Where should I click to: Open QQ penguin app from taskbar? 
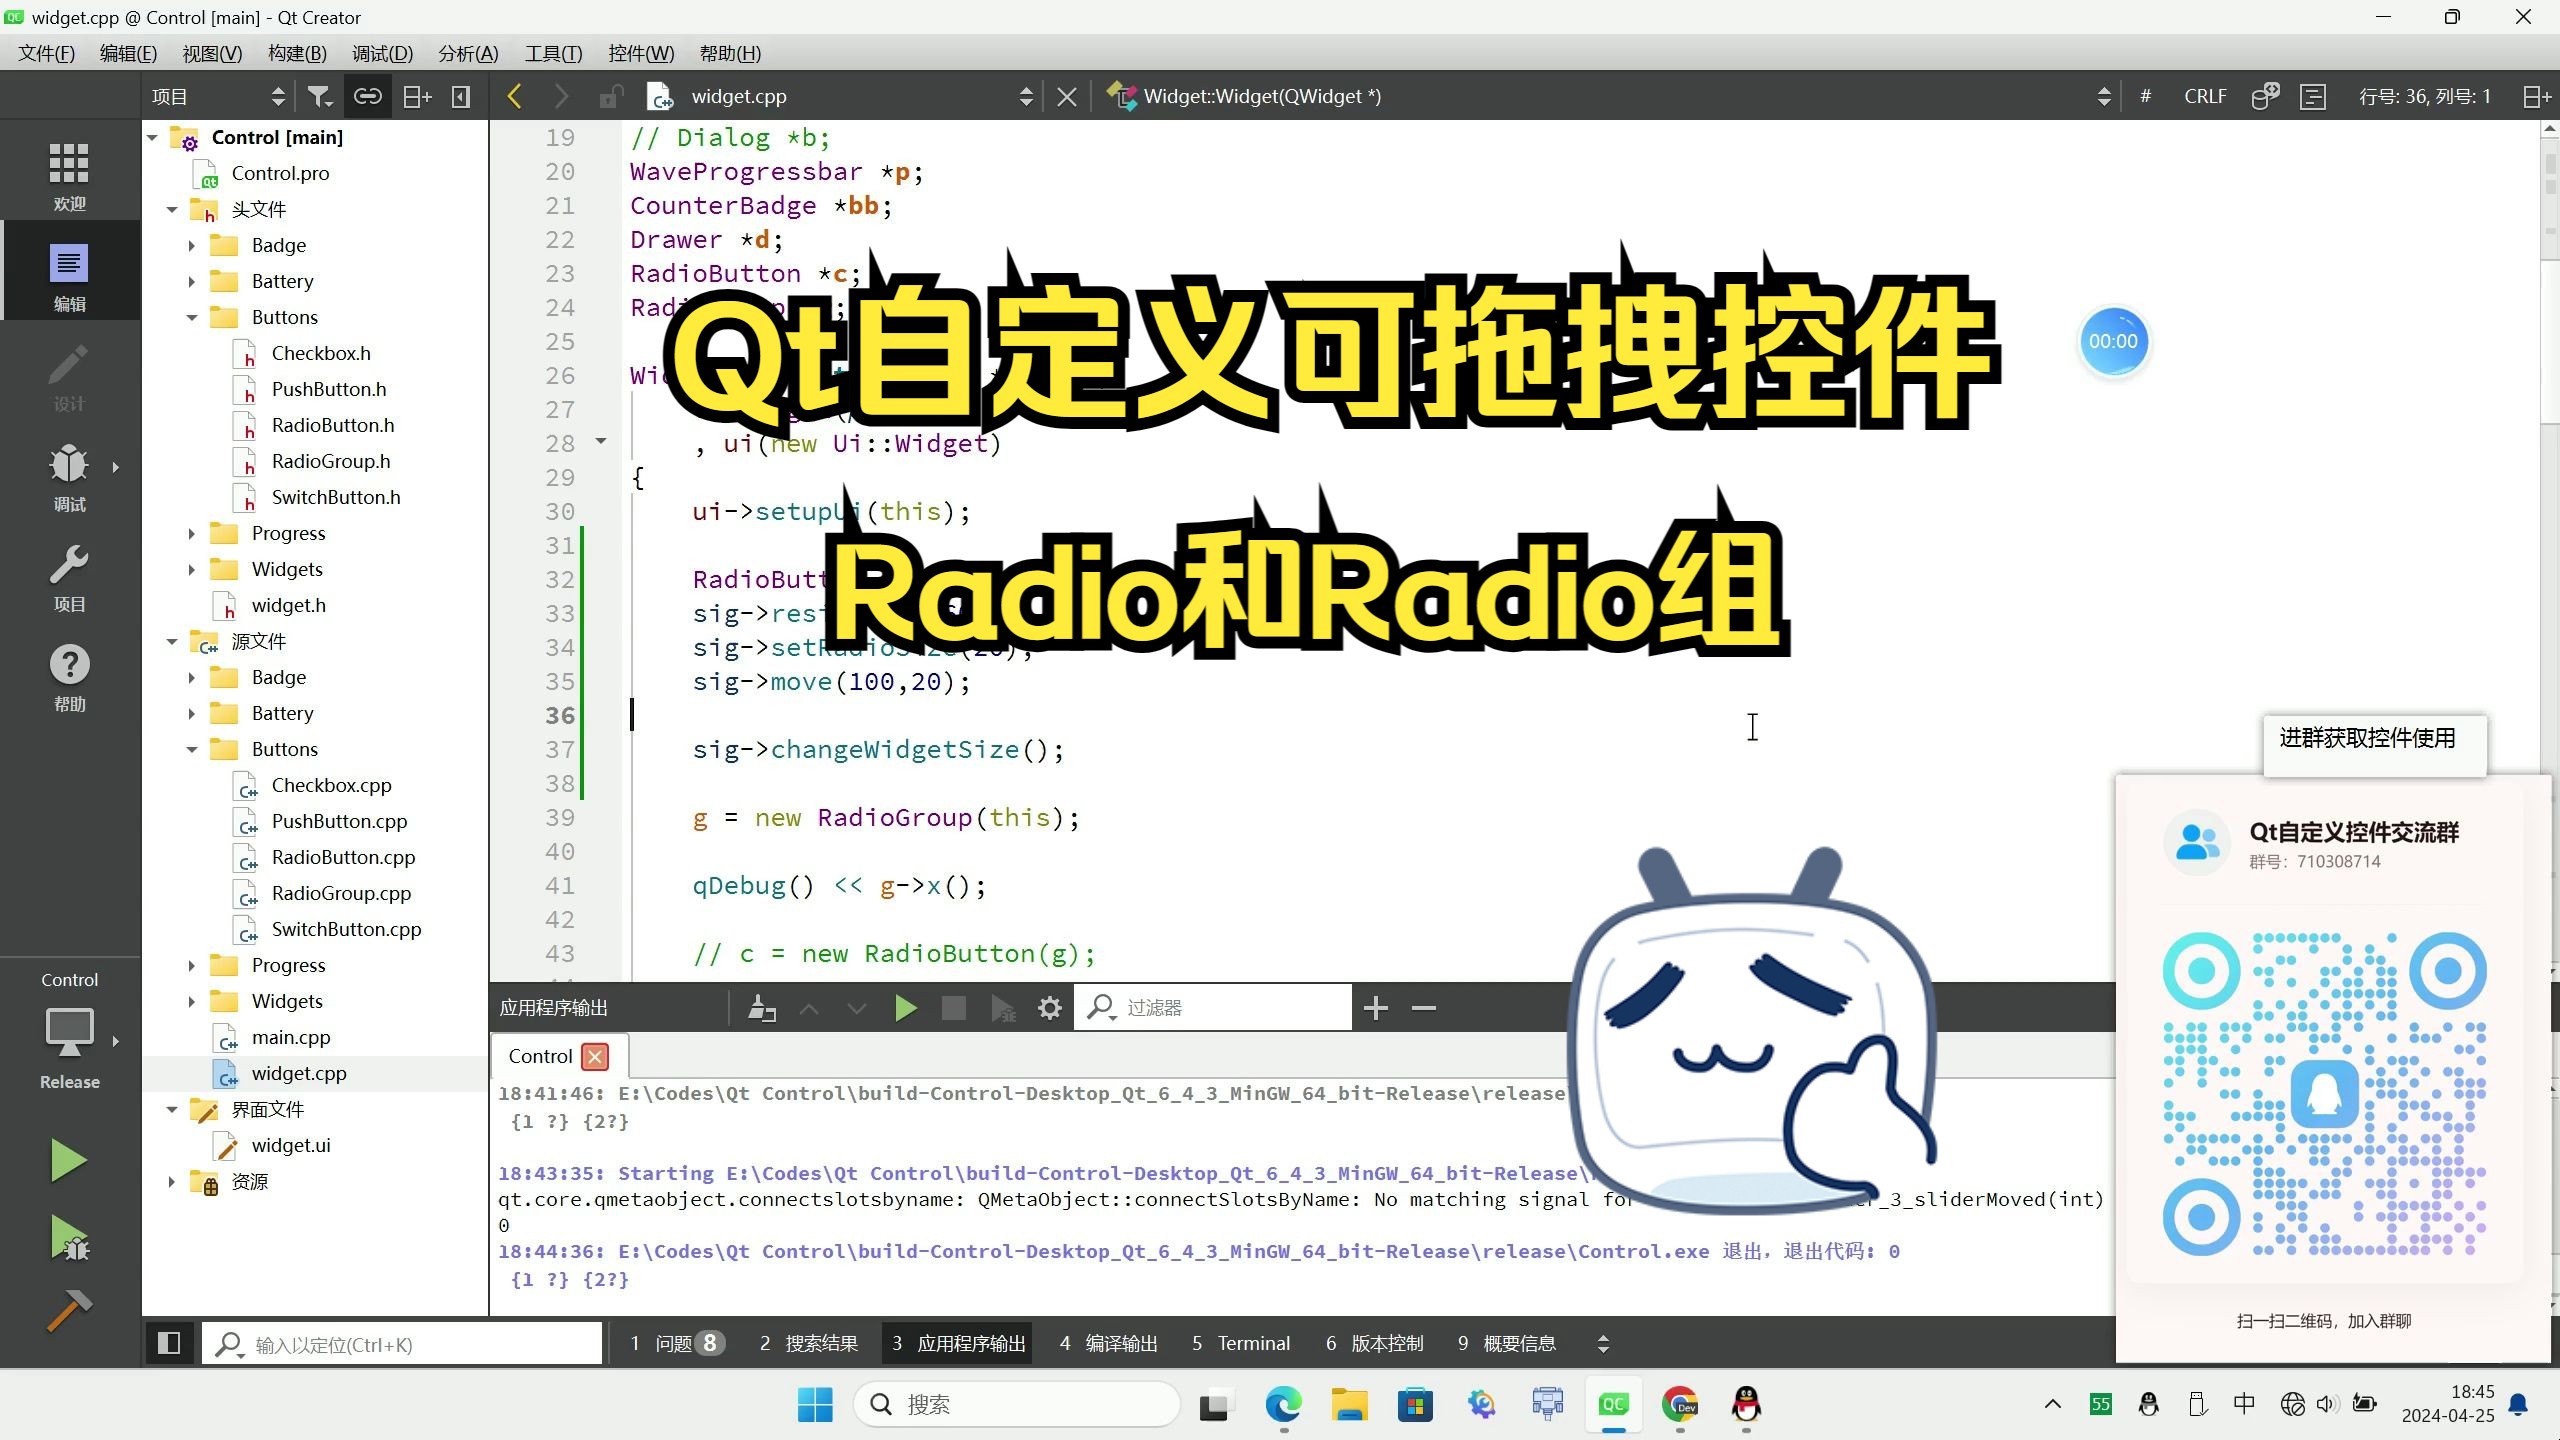1746,1405
